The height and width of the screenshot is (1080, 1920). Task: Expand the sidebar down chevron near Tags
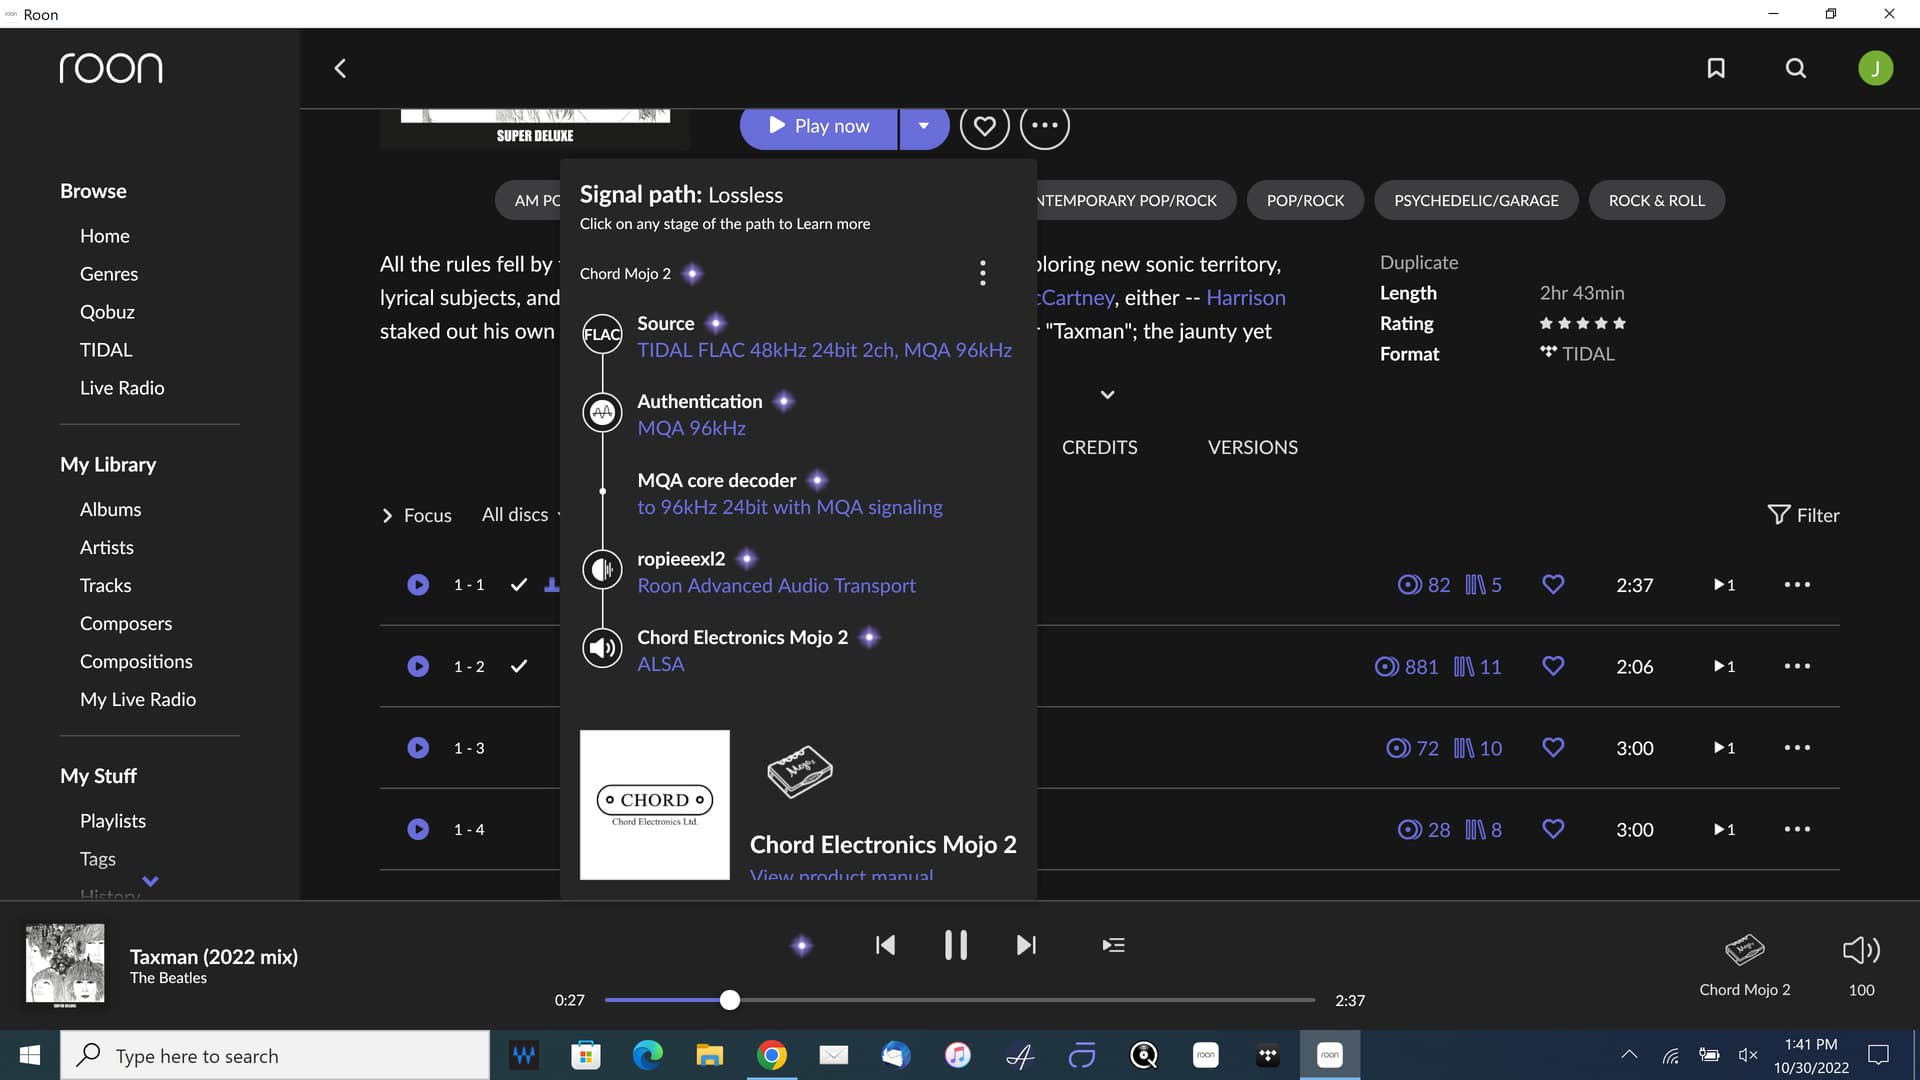pyautogui.click(x=150, y=881)
